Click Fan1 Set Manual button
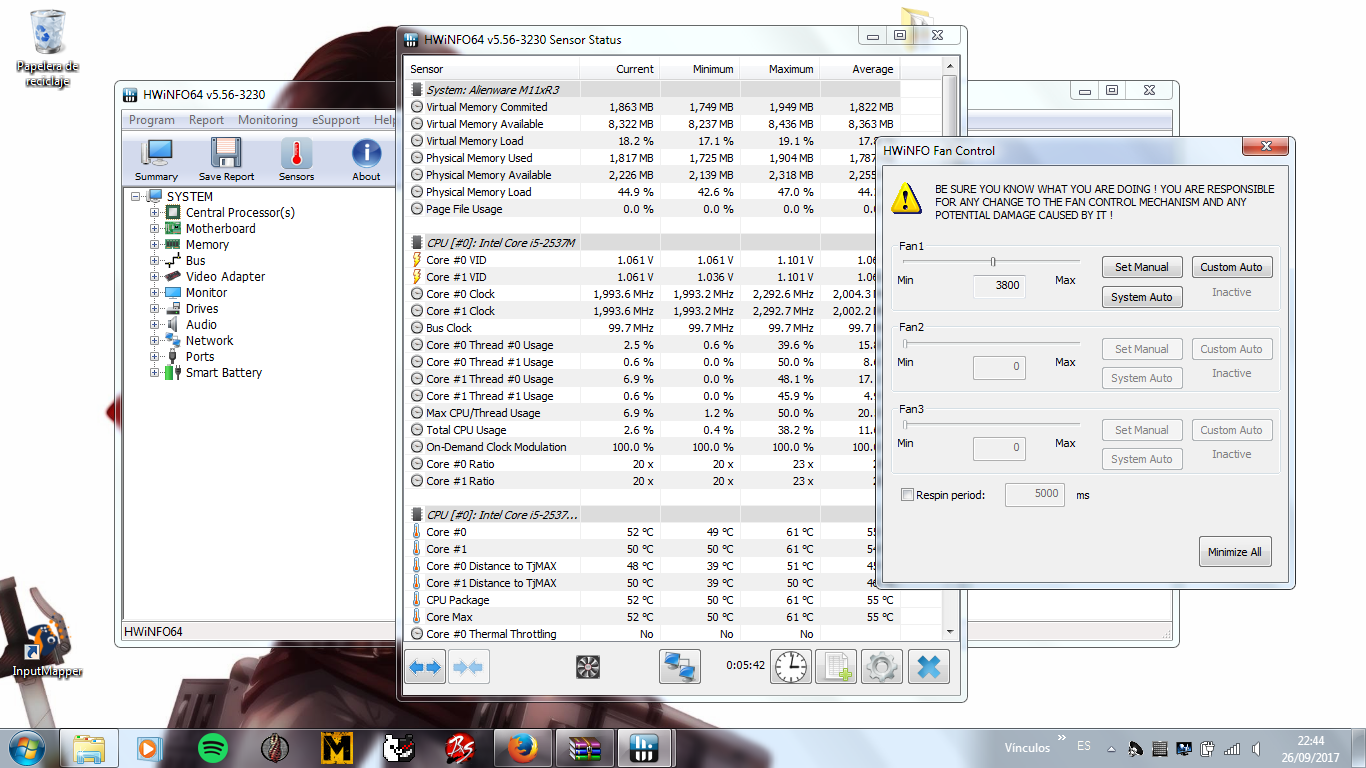This screenshot has width=1366, height=768. click(1141, 267)
